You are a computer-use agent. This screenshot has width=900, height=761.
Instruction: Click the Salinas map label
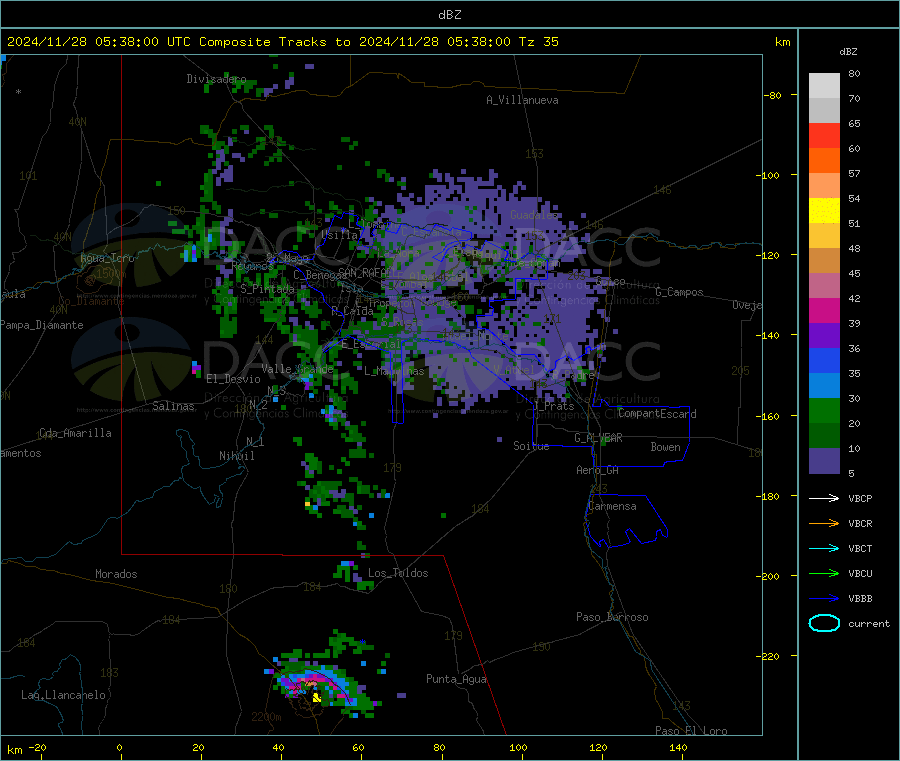click(173, 406)
